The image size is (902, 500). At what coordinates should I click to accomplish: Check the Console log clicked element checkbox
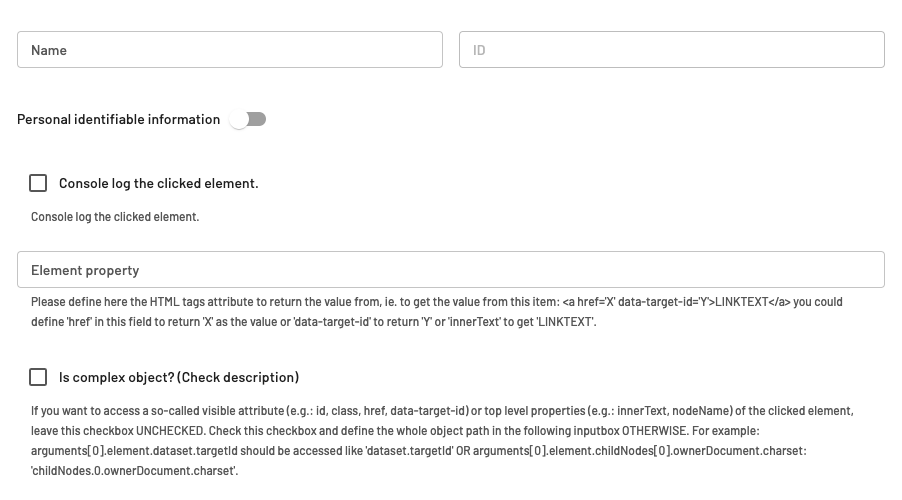tap(38, 183)
